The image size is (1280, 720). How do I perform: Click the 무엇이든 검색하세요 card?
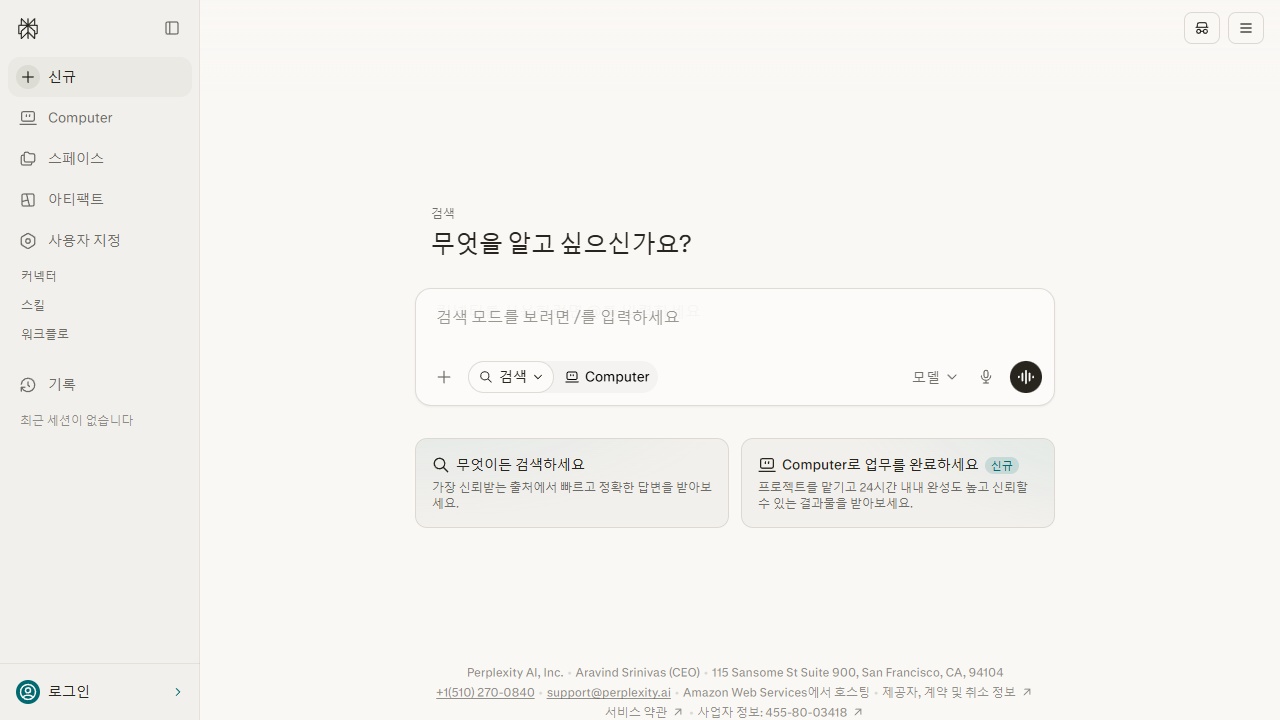click(572, 483)
